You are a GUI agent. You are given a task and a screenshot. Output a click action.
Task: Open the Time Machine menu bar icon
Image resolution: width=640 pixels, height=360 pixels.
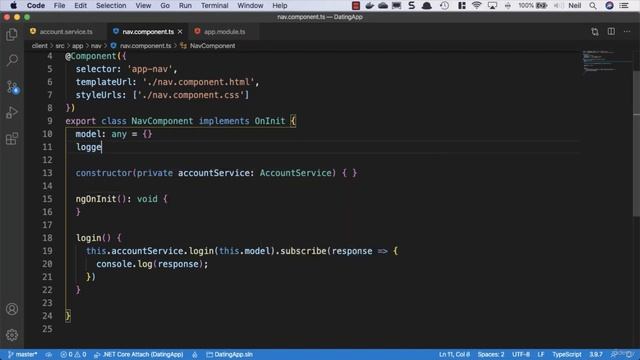click(444, 6)
